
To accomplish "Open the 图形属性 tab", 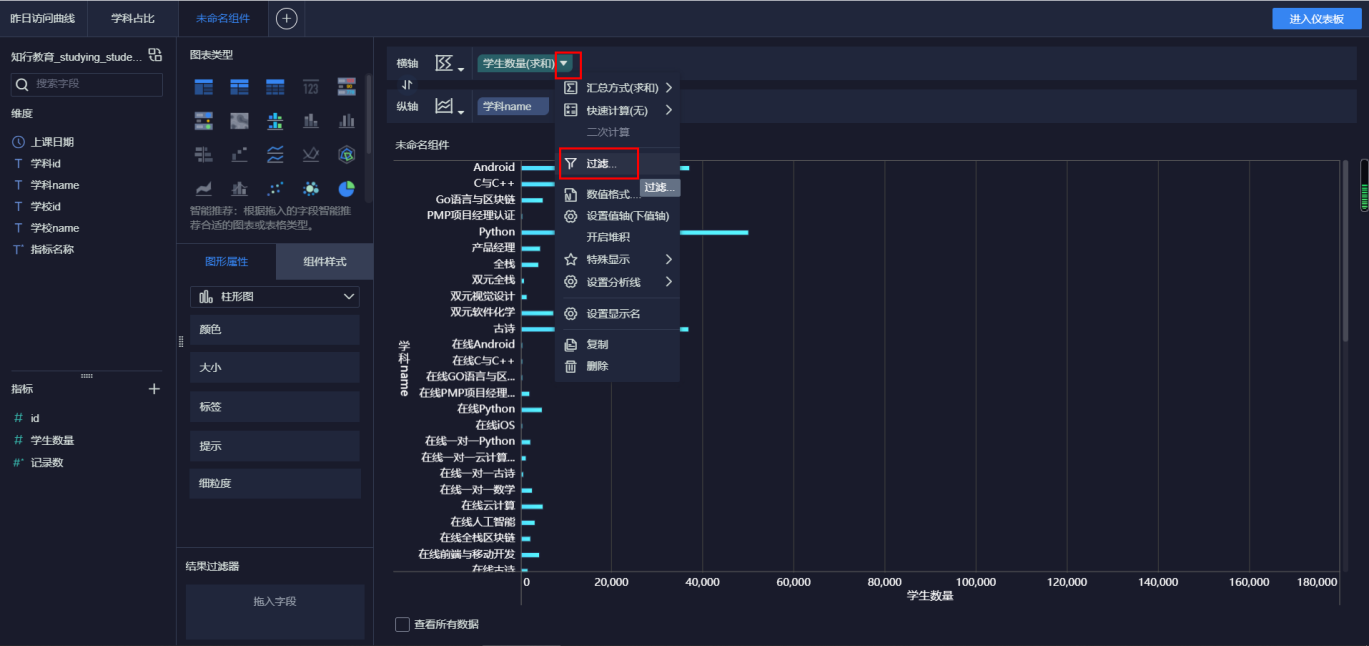I will pos(226,261).
